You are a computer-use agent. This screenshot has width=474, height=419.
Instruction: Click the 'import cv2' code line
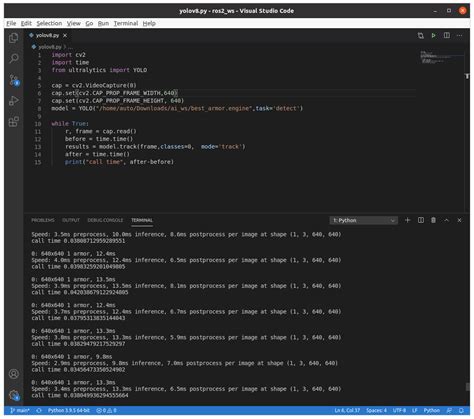(68, 55)
